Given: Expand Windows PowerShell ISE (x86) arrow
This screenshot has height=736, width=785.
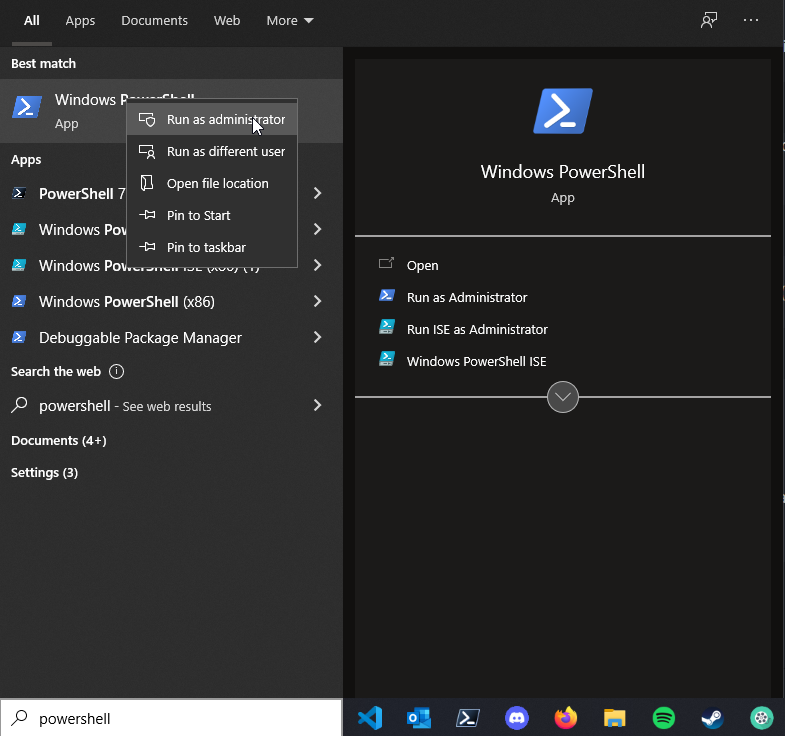Looking at the screenshot, I should (x=317, y=265).
